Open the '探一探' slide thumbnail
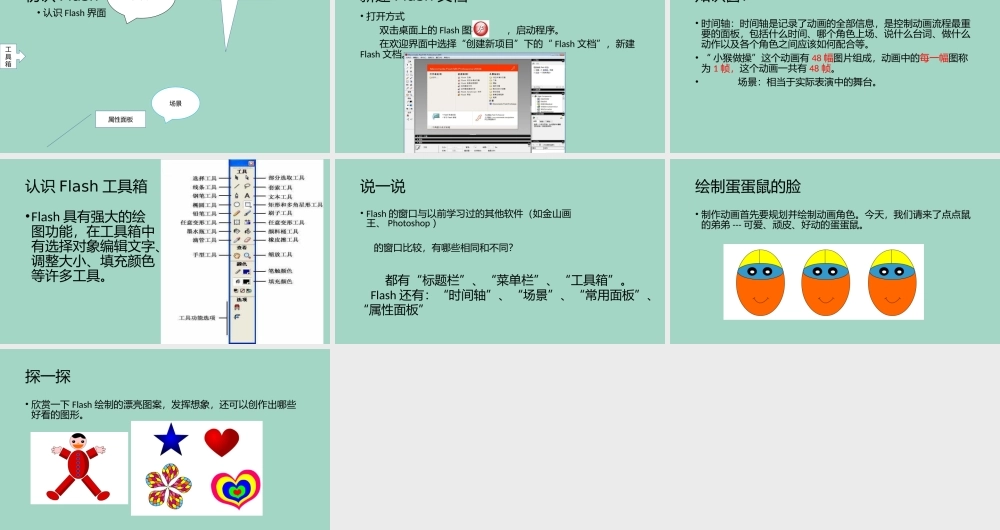 tap(165, 439)
